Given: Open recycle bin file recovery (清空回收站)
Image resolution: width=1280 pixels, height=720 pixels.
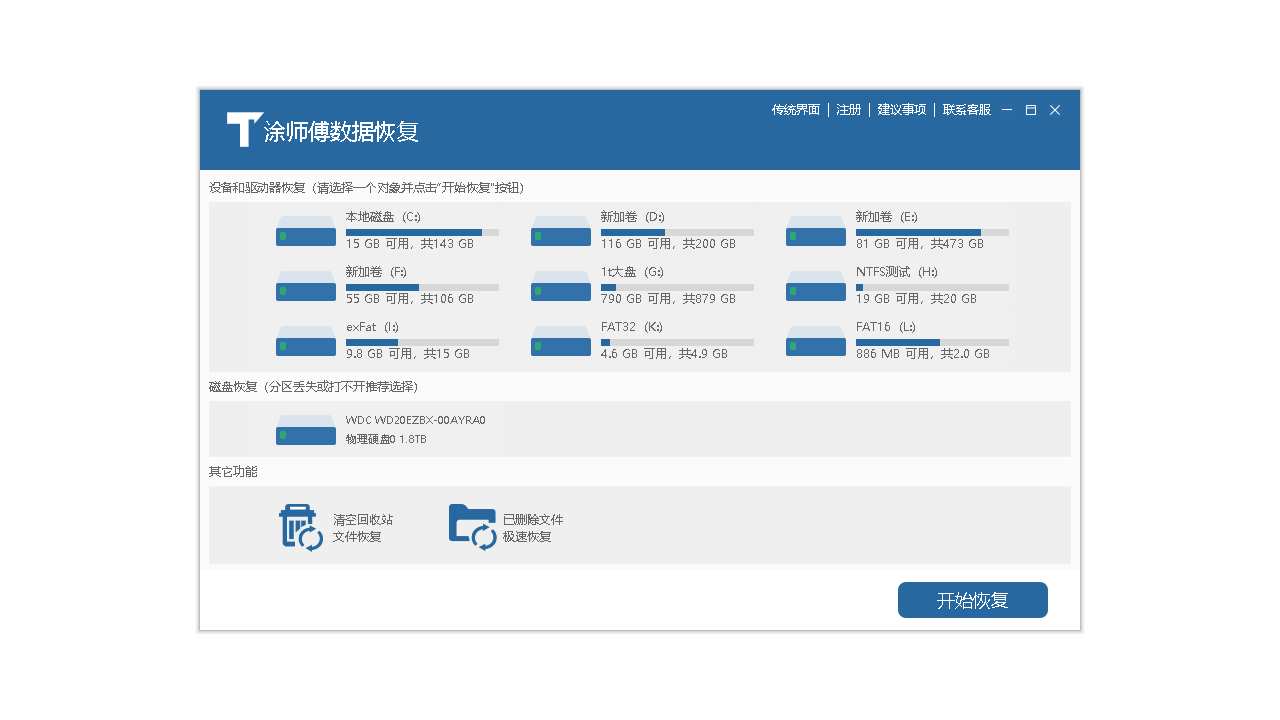Looking at the screenshot, I should [301, 527].
